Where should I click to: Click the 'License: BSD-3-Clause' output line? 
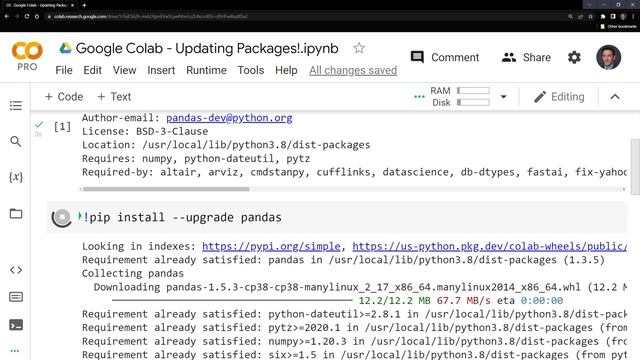(x=145, y=131)
